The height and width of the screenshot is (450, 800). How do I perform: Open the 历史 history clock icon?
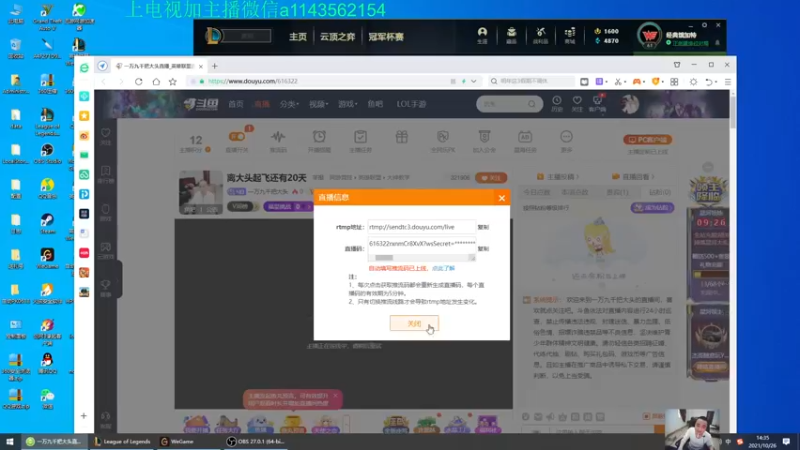(557, 104)
